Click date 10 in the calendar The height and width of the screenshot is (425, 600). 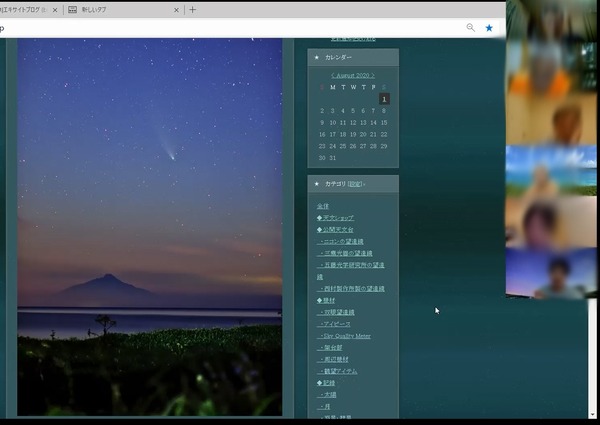[333, 122]
